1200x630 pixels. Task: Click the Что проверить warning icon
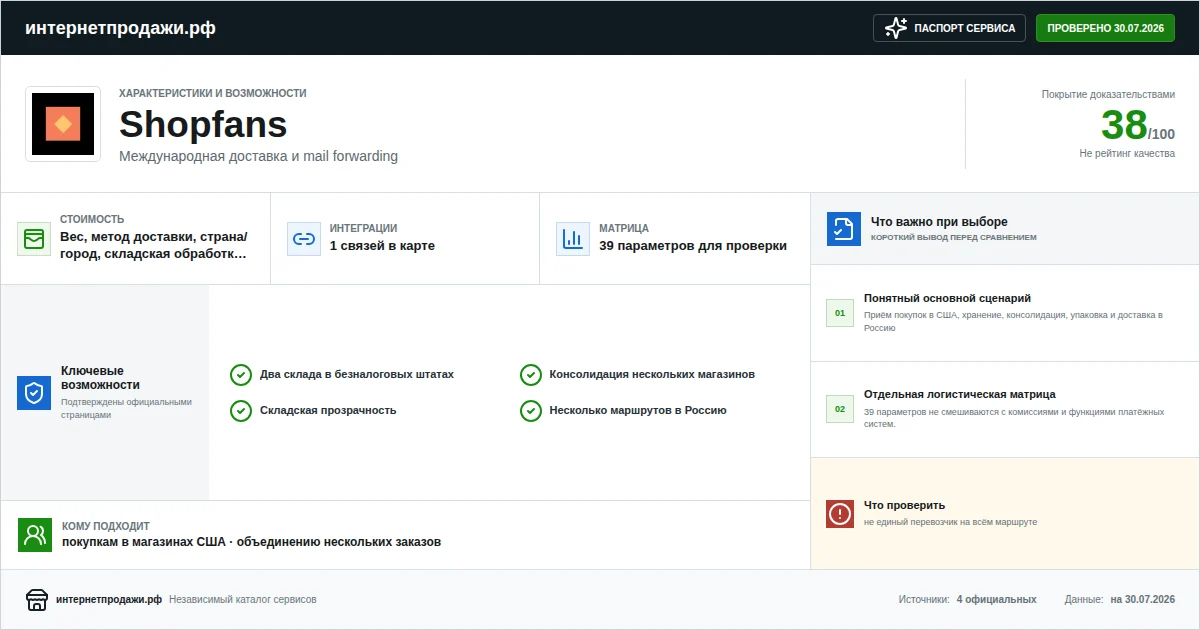[840, 514]
